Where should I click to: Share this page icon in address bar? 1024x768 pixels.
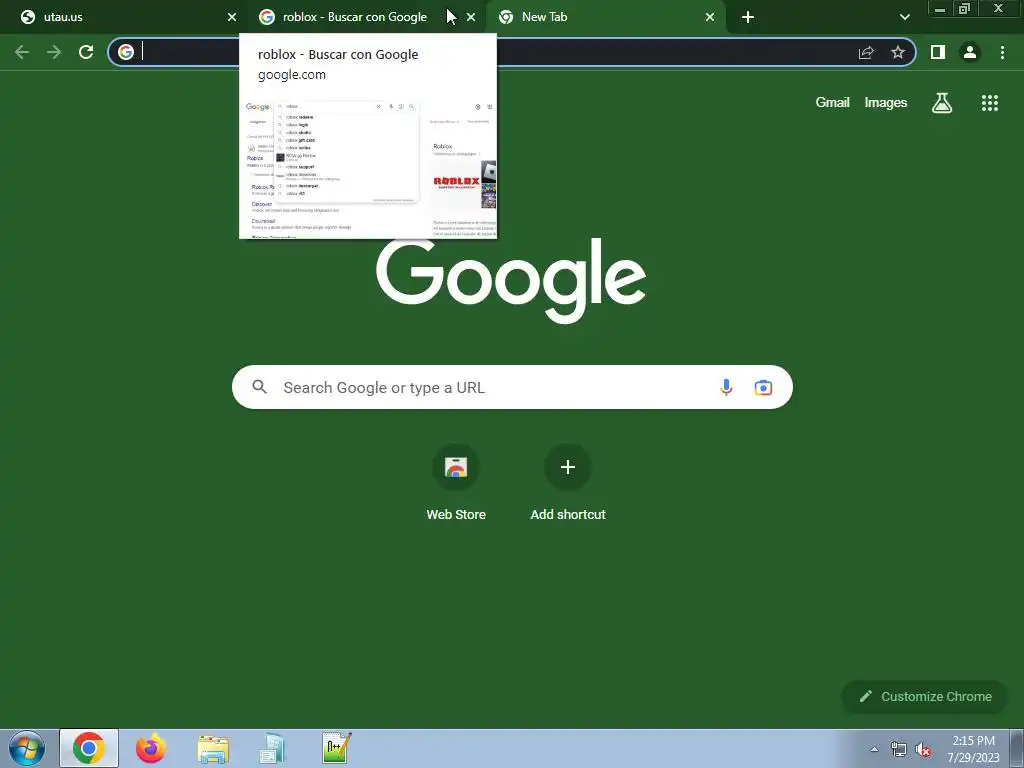[866, 52]
